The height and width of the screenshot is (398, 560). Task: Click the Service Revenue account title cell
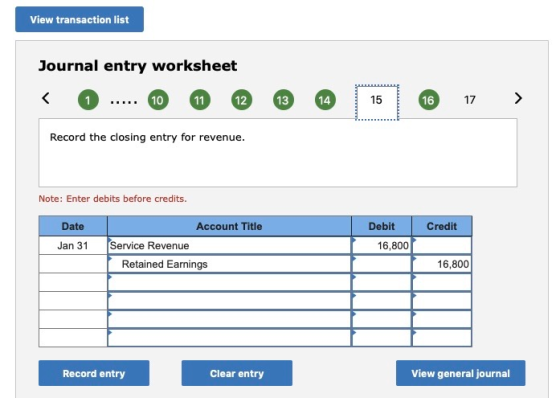point(229,245)
